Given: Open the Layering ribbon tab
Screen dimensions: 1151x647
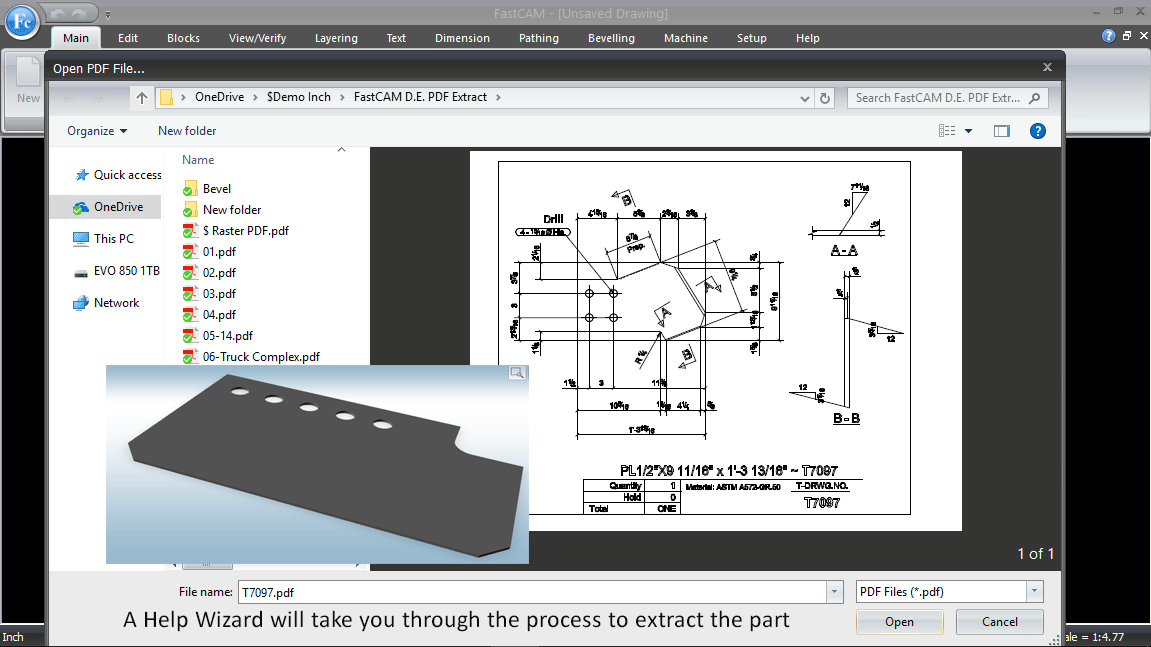Looking at the screenshot, I should [336, 38].
